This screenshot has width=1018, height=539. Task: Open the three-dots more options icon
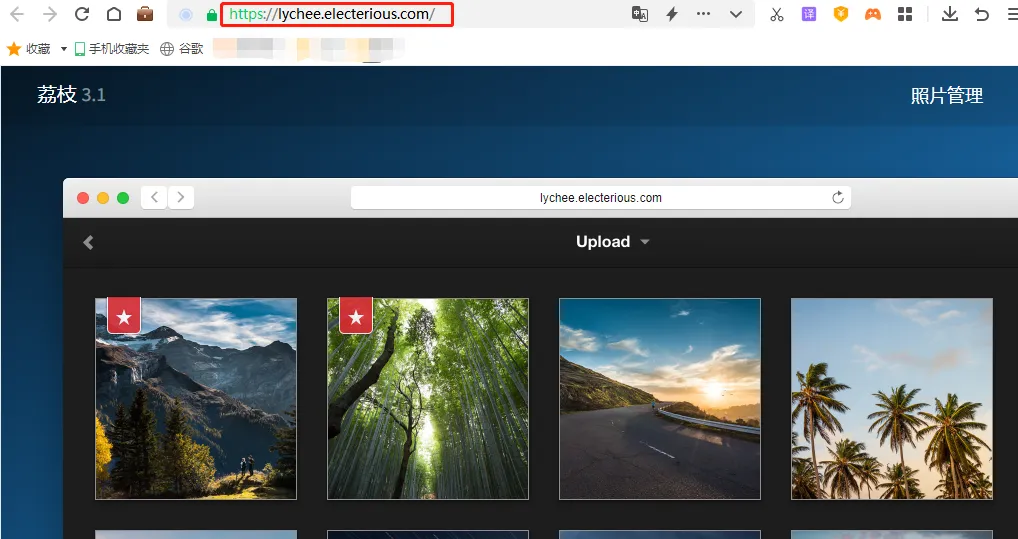coord(703,14)
